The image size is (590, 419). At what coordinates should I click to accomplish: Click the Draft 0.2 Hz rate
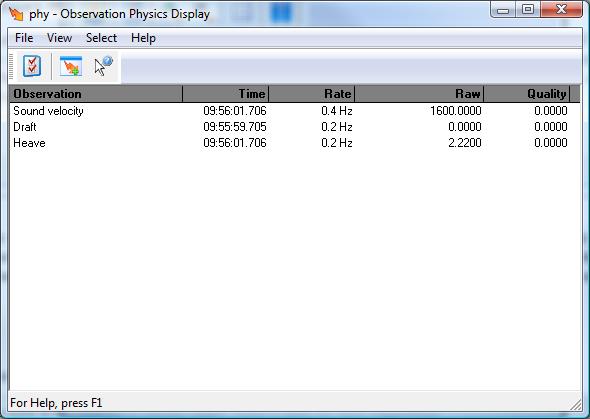[337, 127]
